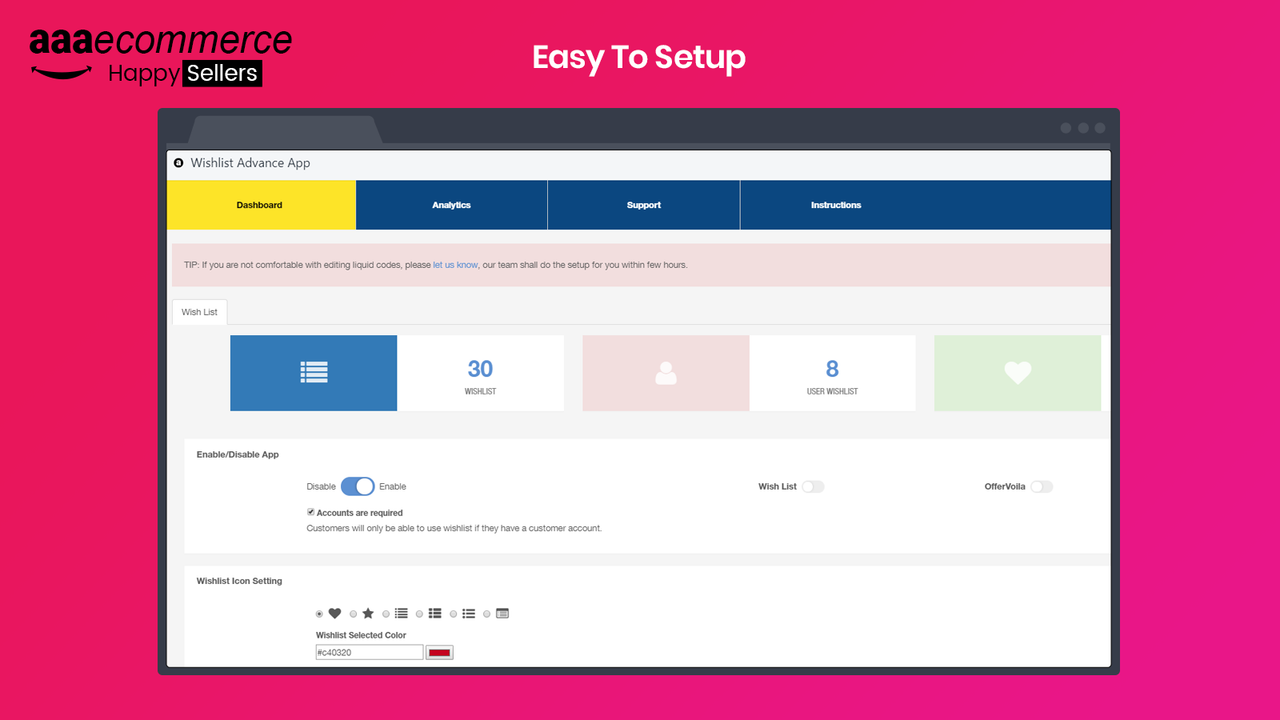Click the Wishlist Advance App circle icon
Image resolution: width=1280 pixels, height=720 pixels.
click(178, 163)
